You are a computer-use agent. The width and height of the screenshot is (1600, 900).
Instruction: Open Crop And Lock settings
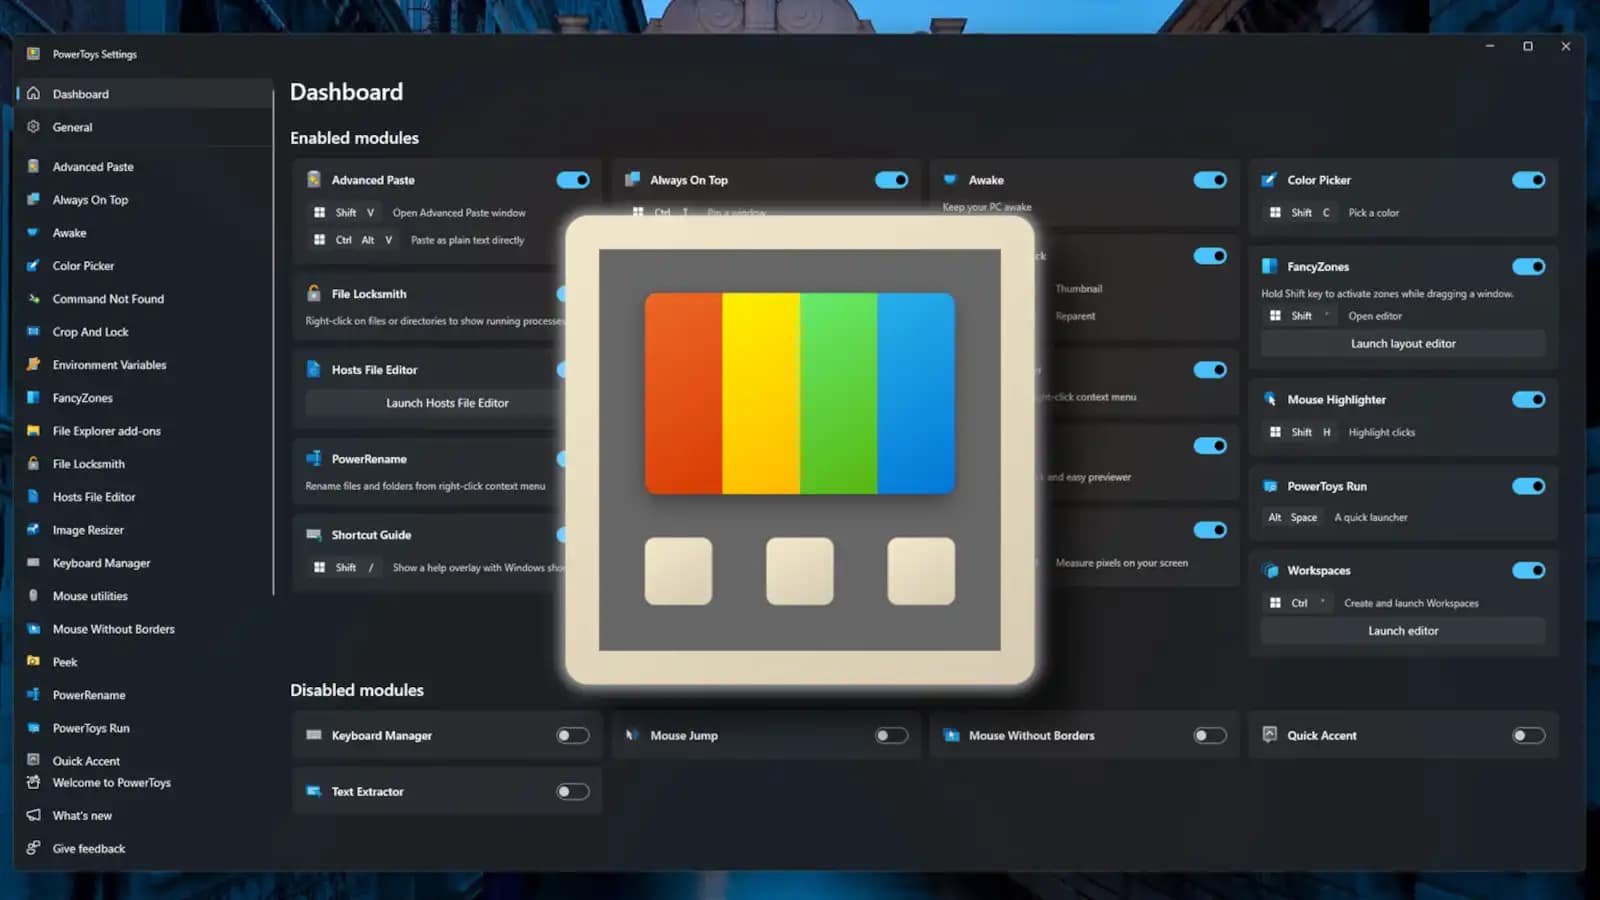[90, 331]
